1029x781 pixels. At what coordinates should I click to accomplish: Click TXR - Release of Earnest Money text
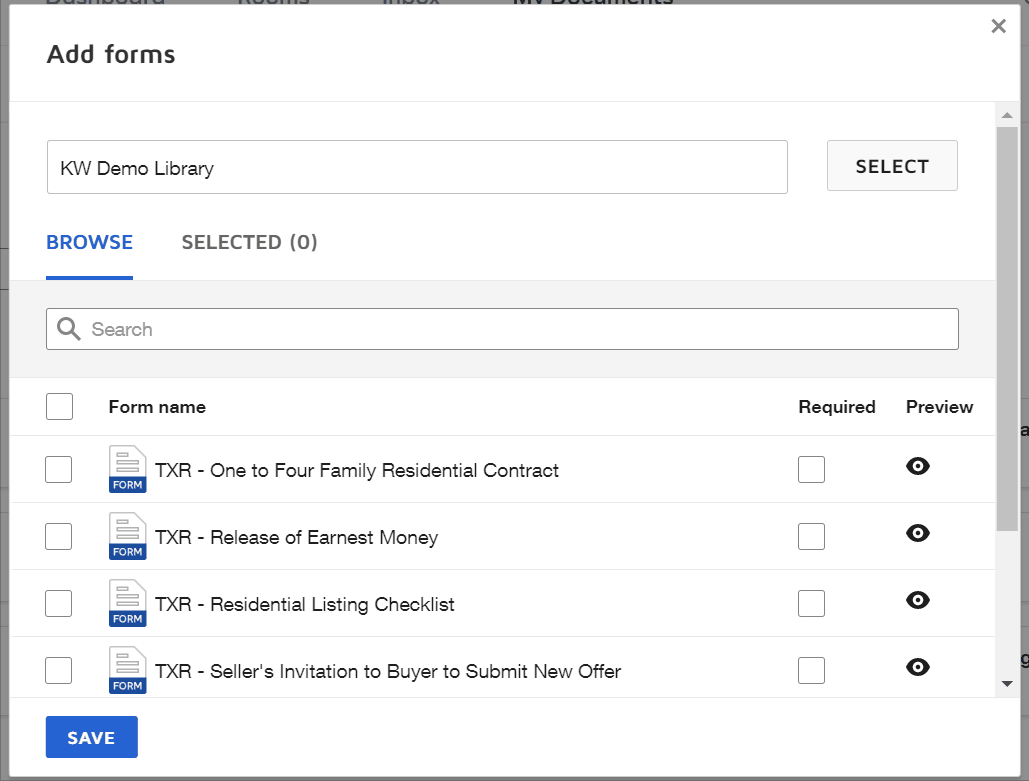coord(296,537)
